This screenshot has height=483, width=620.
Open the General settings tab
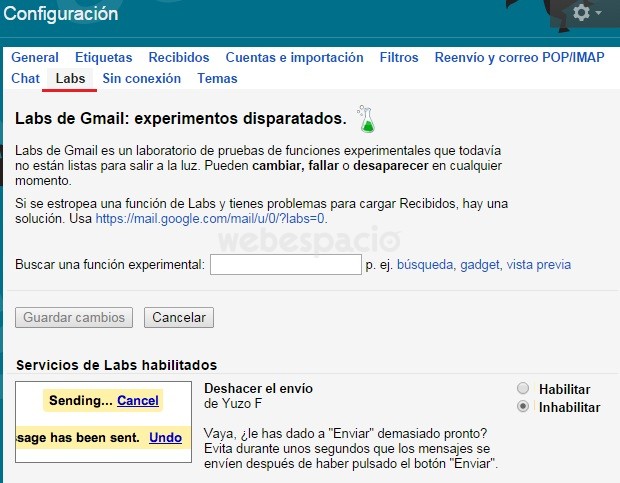[x=35, y=57]
